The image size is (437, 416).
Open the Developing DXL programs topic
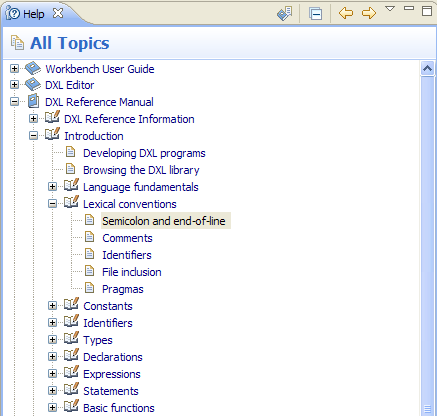pos(144,153)
